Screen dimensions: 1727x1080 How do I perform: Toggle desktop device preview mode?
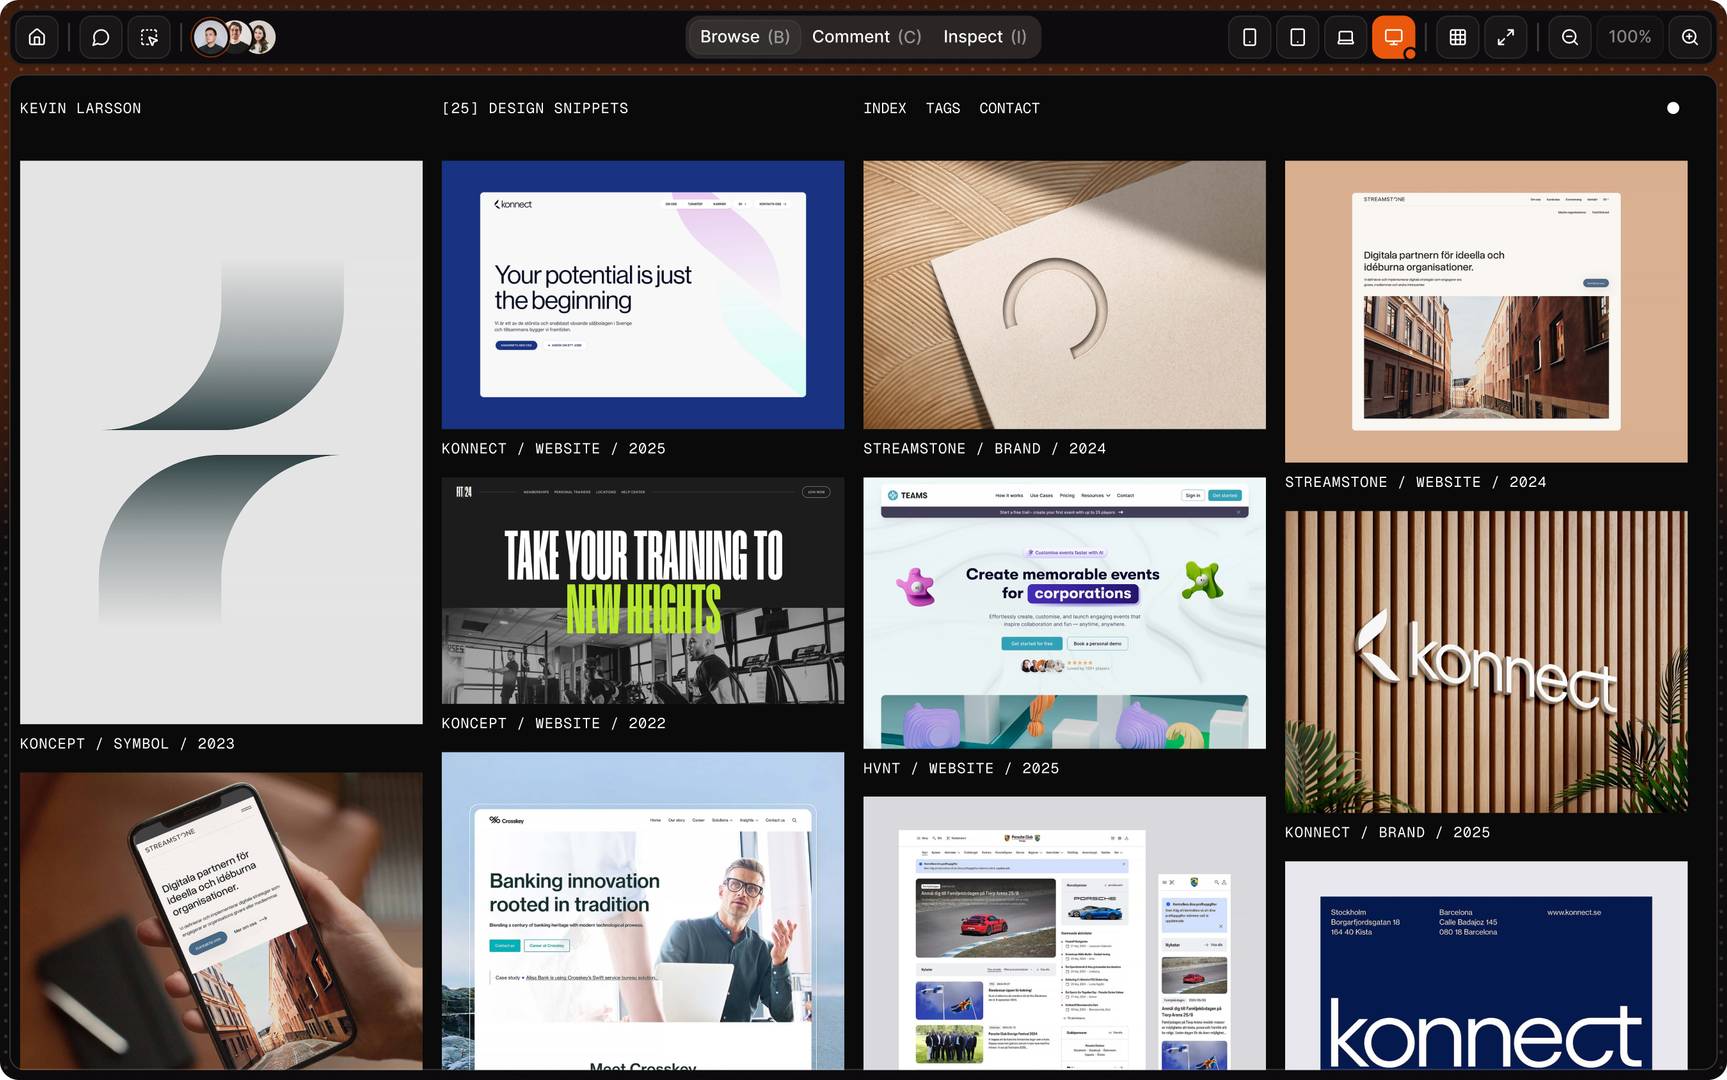click(x=1393, y=37)
